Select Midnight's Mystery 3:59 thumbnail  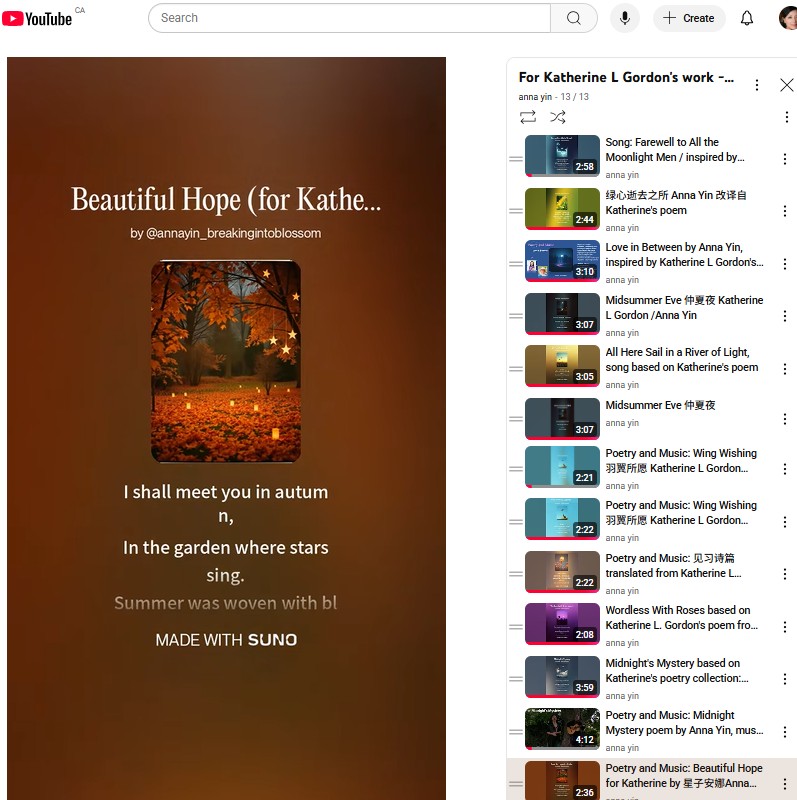(562, 676)
